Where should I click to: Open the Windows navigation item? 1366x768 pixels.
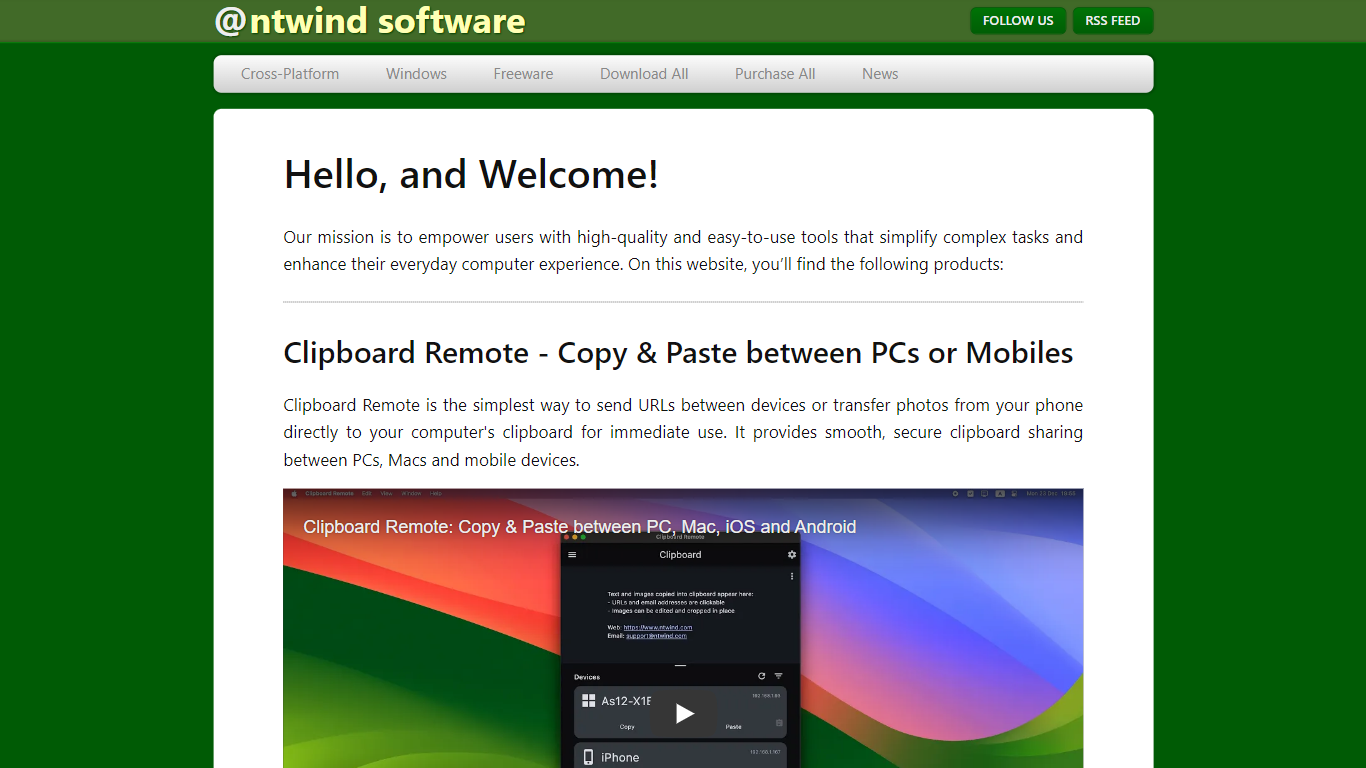tap(416, 74)
